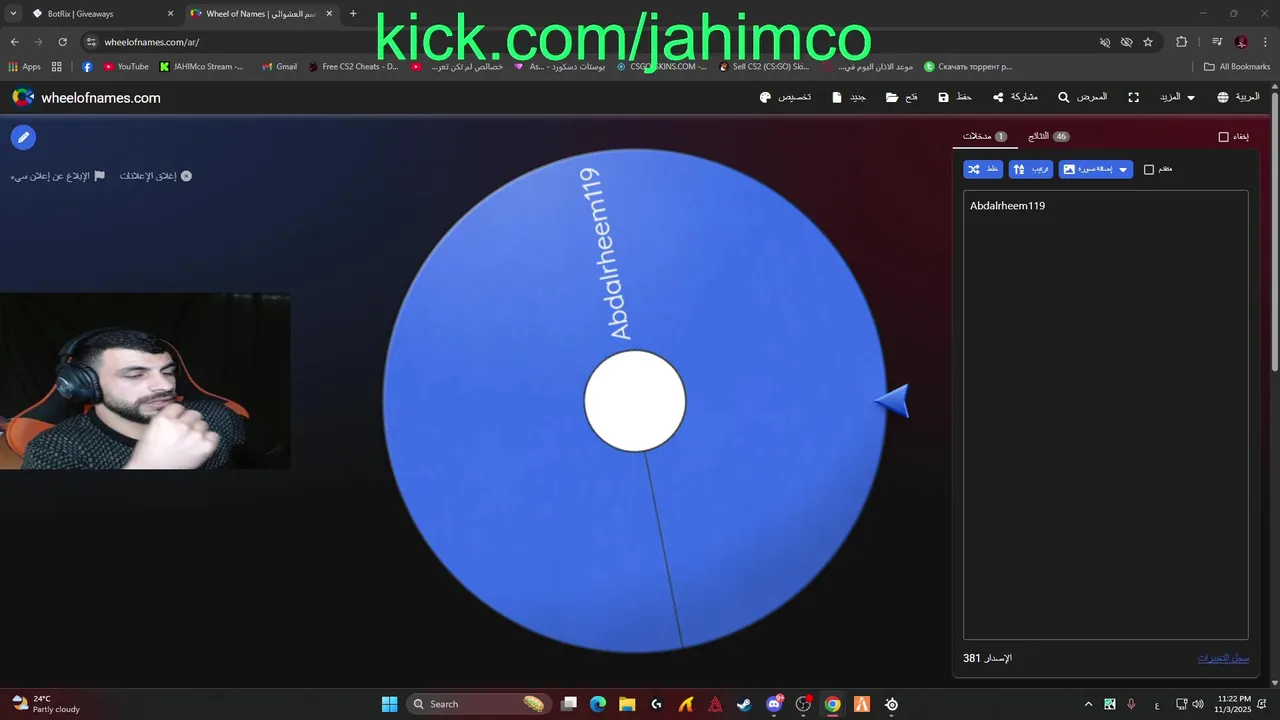Open the weather widget showing 24°C
The width and height of the screenshot is (1280, 720).
pyautogui.click(x=45, y=704)
